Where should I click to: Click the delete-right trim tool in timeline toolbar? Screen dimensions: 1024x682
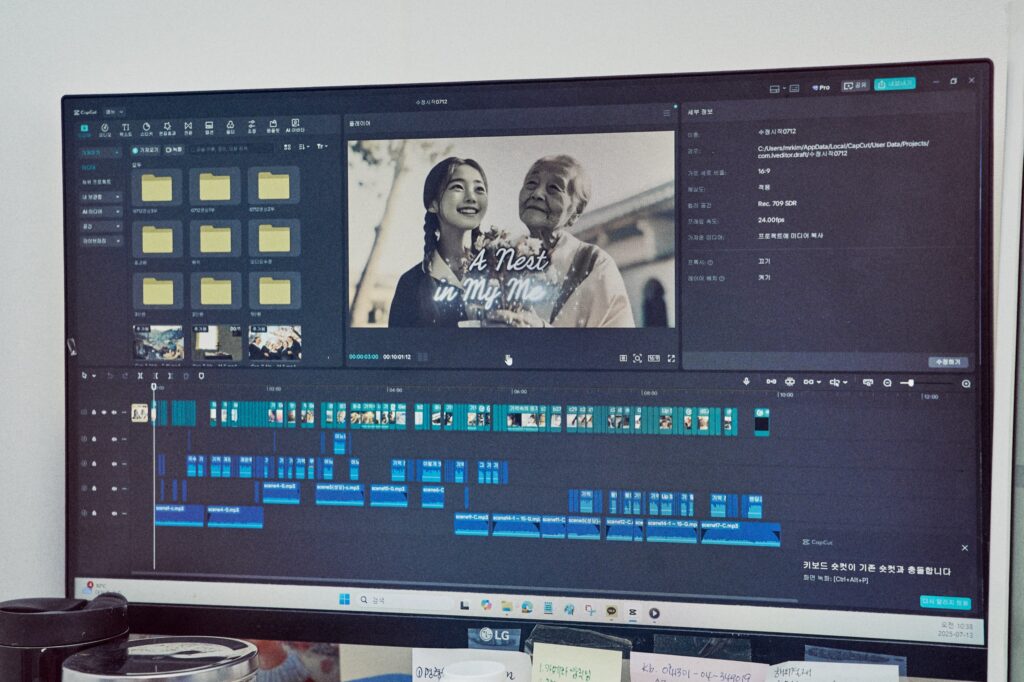click(170, 376)
